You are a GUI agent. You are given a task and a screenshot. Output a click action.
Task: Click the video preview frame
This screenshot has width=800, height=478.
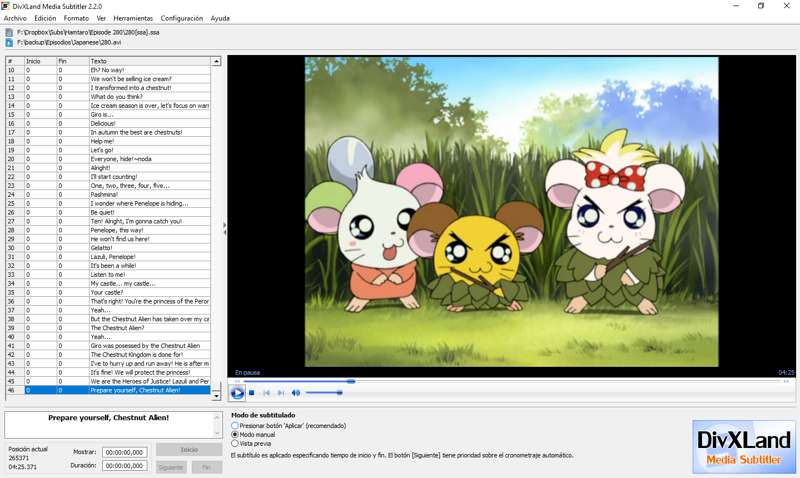512,212
